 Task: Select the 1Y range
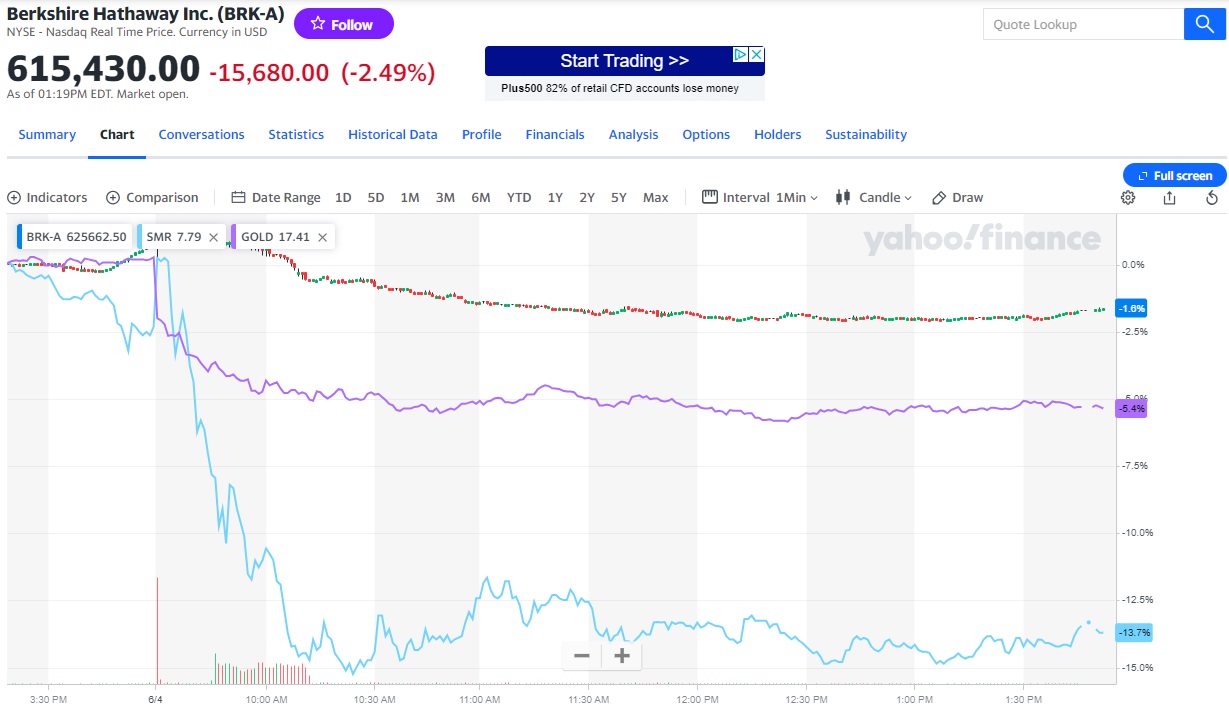click(x=555, y=197)
